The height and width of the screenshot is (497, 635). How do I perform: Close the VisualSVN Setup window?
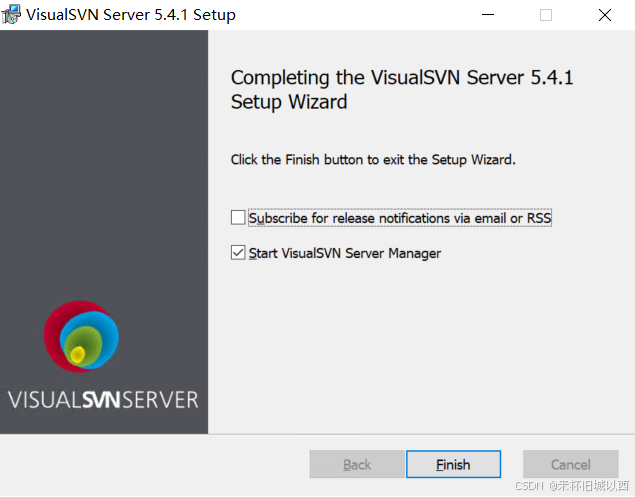(x=605, y=15)
